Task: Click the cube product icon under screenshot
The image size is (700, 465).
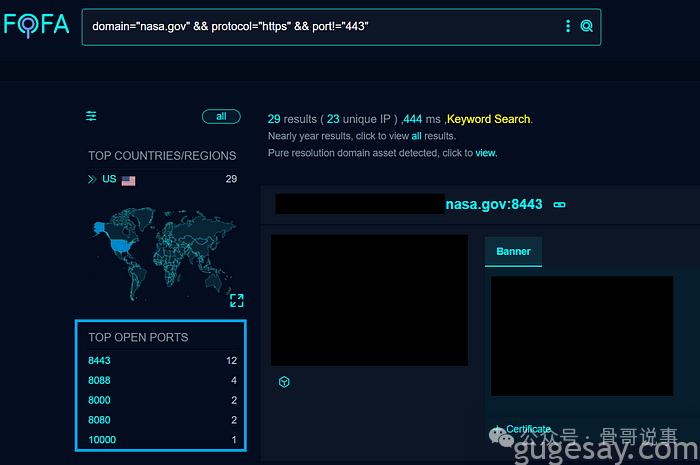Action: pyautogui.click(x=284, y=382)
